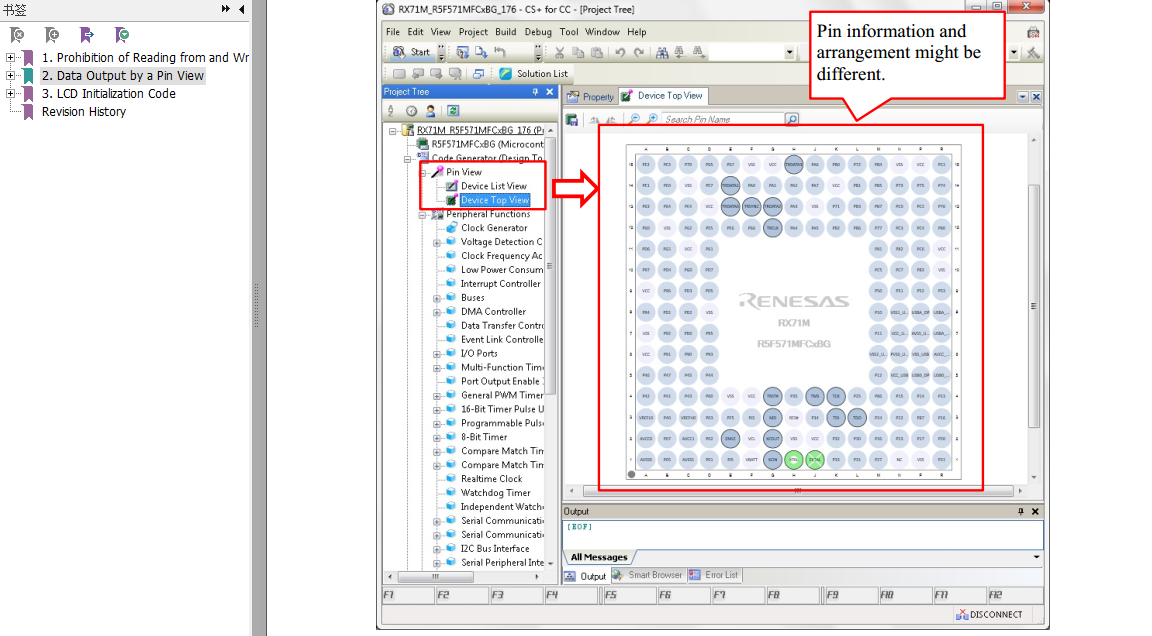This screenshot has width=1152, height=636.
Task: Click the add bookmark icon in bookmarks panel
Action: [51, 35]
